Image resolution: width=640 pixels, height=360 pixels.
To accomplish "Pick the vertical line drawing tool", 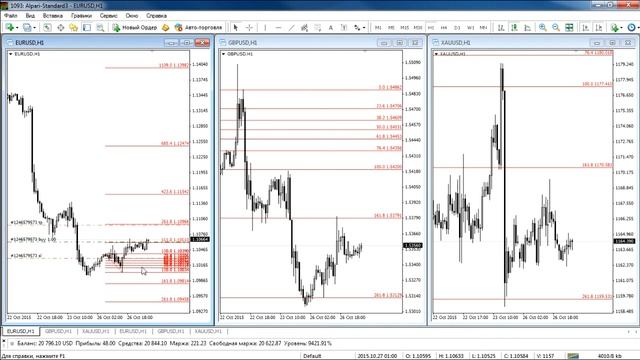I will click(x=265, y=27).
